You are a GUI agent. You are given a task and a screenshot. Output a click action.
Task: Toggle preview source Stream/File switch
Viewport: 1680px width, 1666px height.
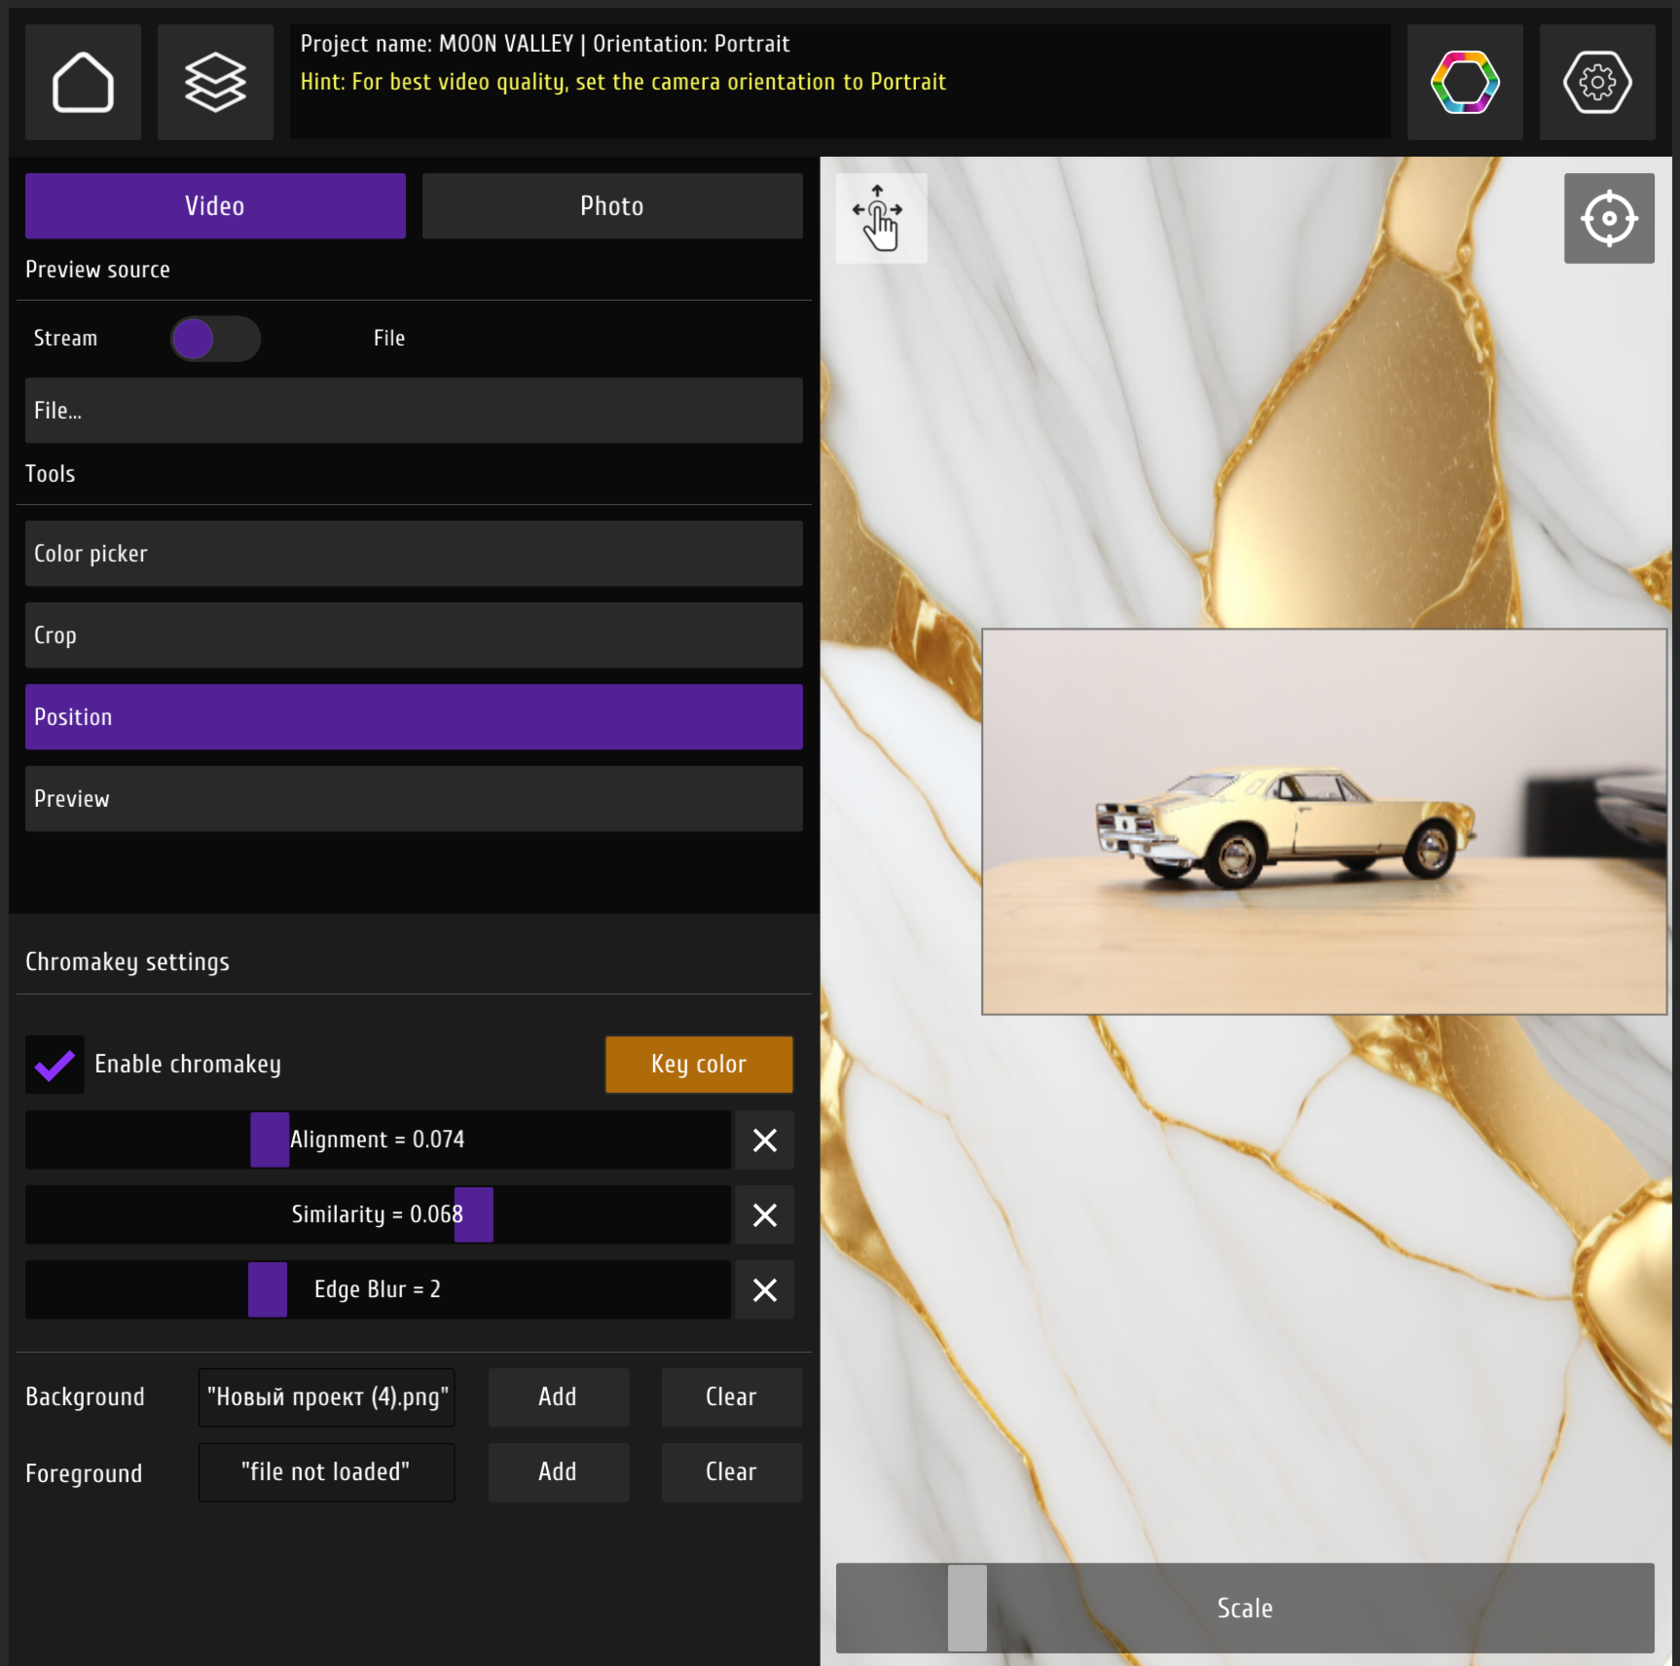click(215, 339)
